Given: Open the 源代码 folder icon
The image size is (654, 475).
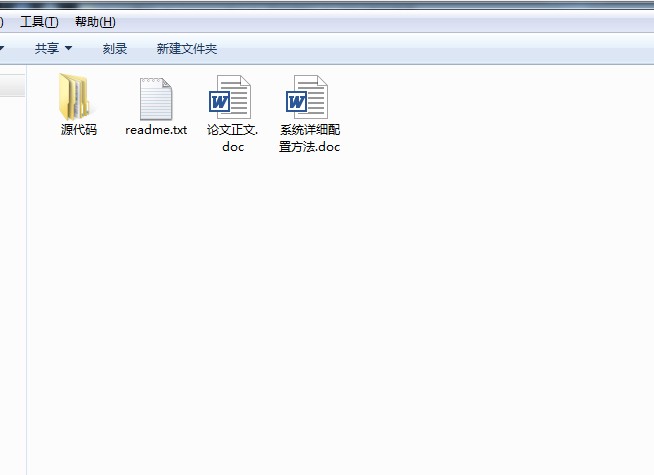Looking at the screenshot, I should point(74,97).
